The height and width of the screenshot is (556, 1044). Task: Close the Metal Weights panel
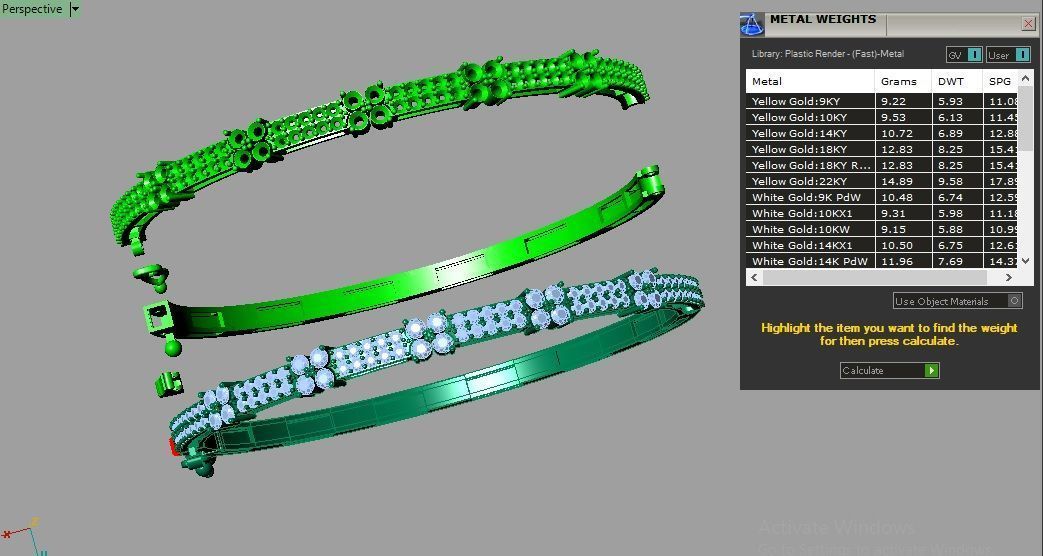click(x=1029, y=24)
